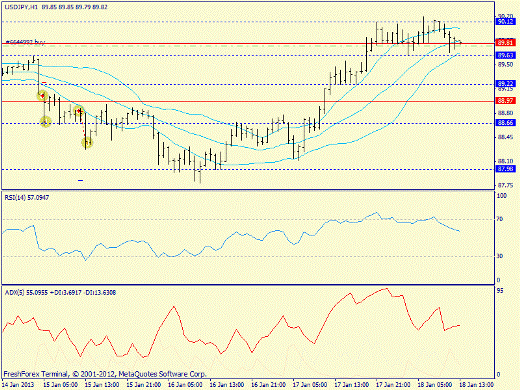
Task: Click the RSI scale value 70
Action: point(500,219)
